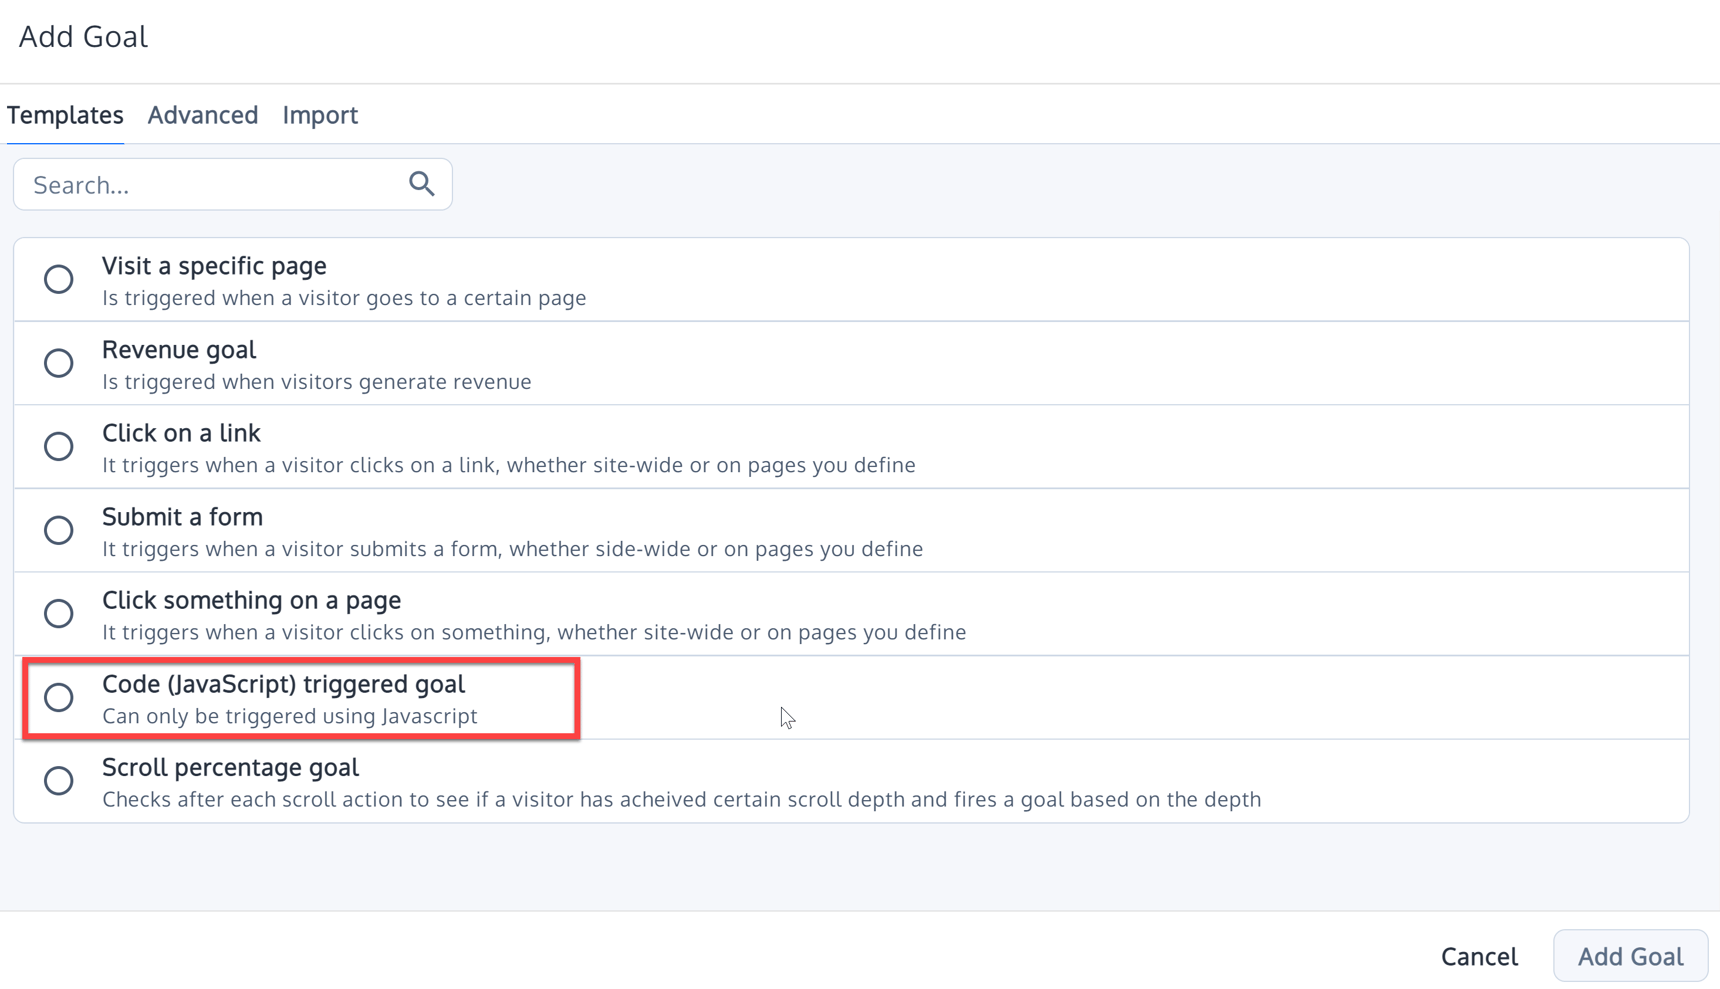Select the "Code (JavaScript) triggered goal" radio button

pos(58,697)
